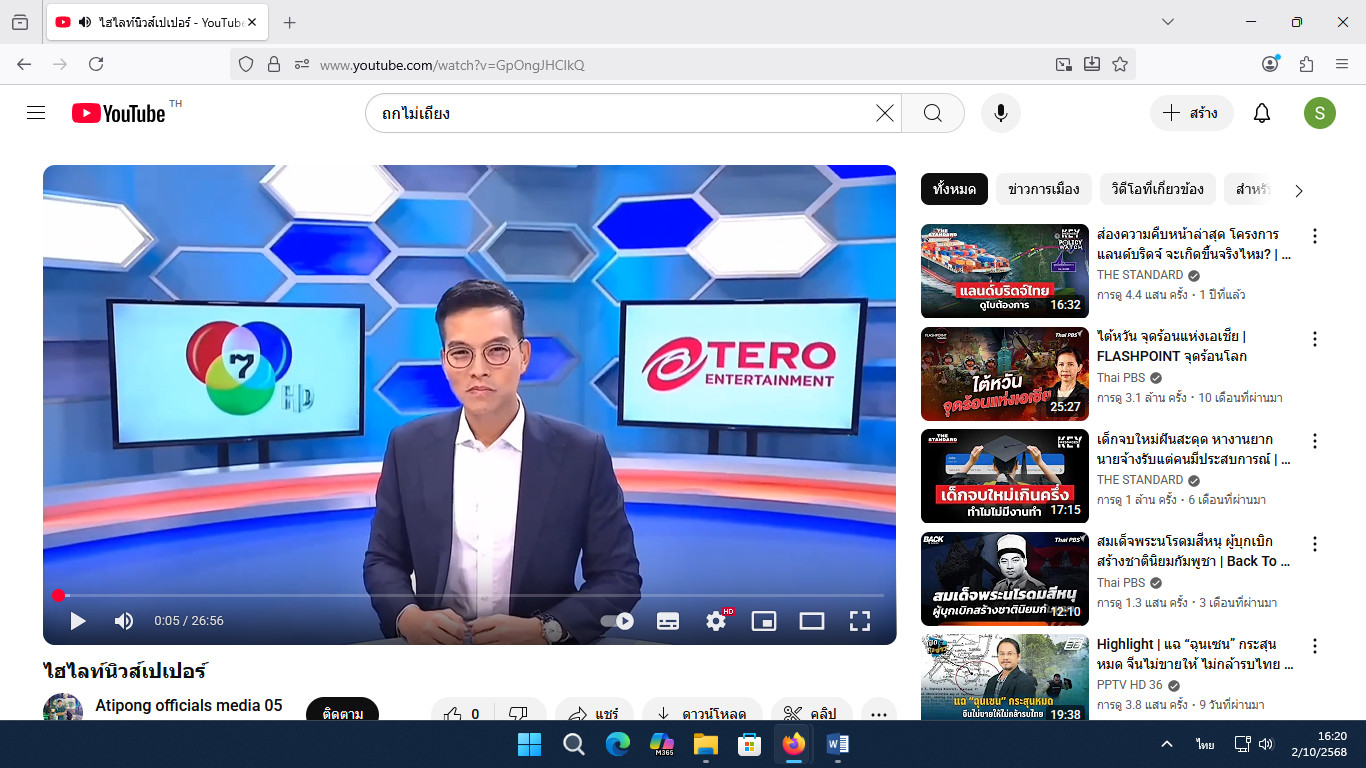Open options menu for สมเด็จพระนโรดมสีหนุ video
The image size is (1366, 768).
(1315, 544)
